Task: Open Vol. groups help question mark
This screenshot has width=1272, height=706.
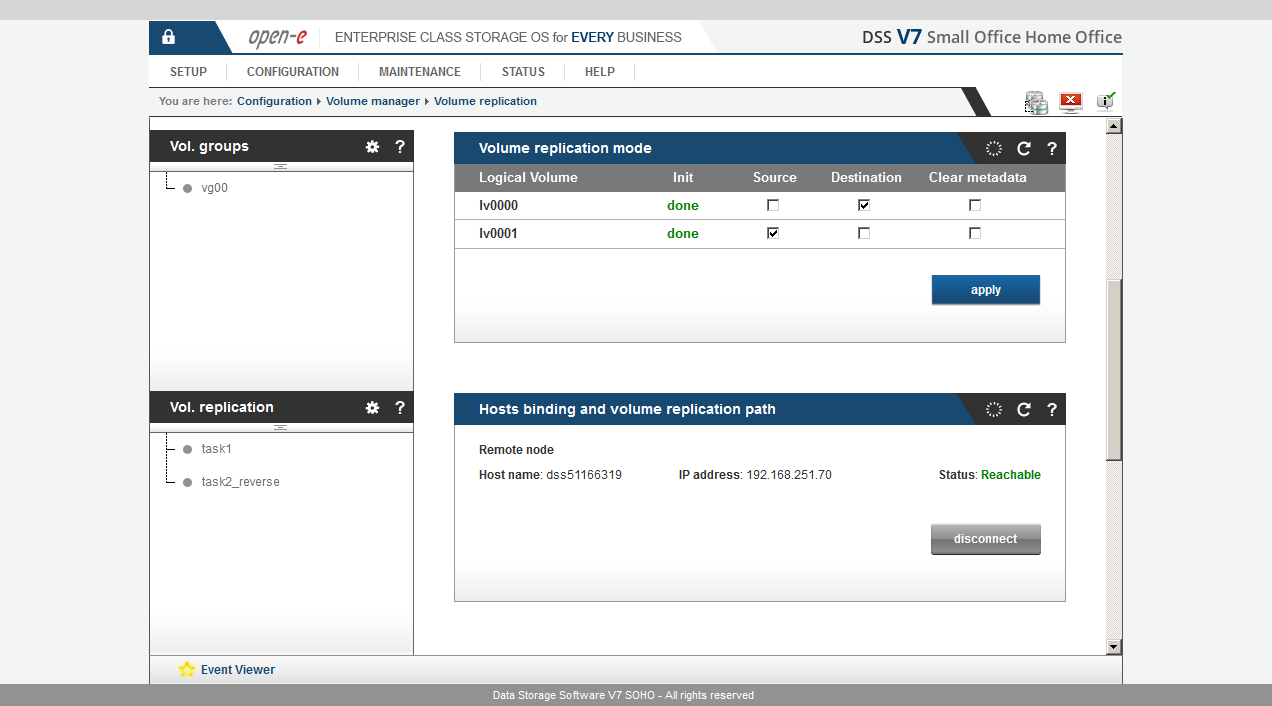Action: pyautogui.click(x=400, y=146)
